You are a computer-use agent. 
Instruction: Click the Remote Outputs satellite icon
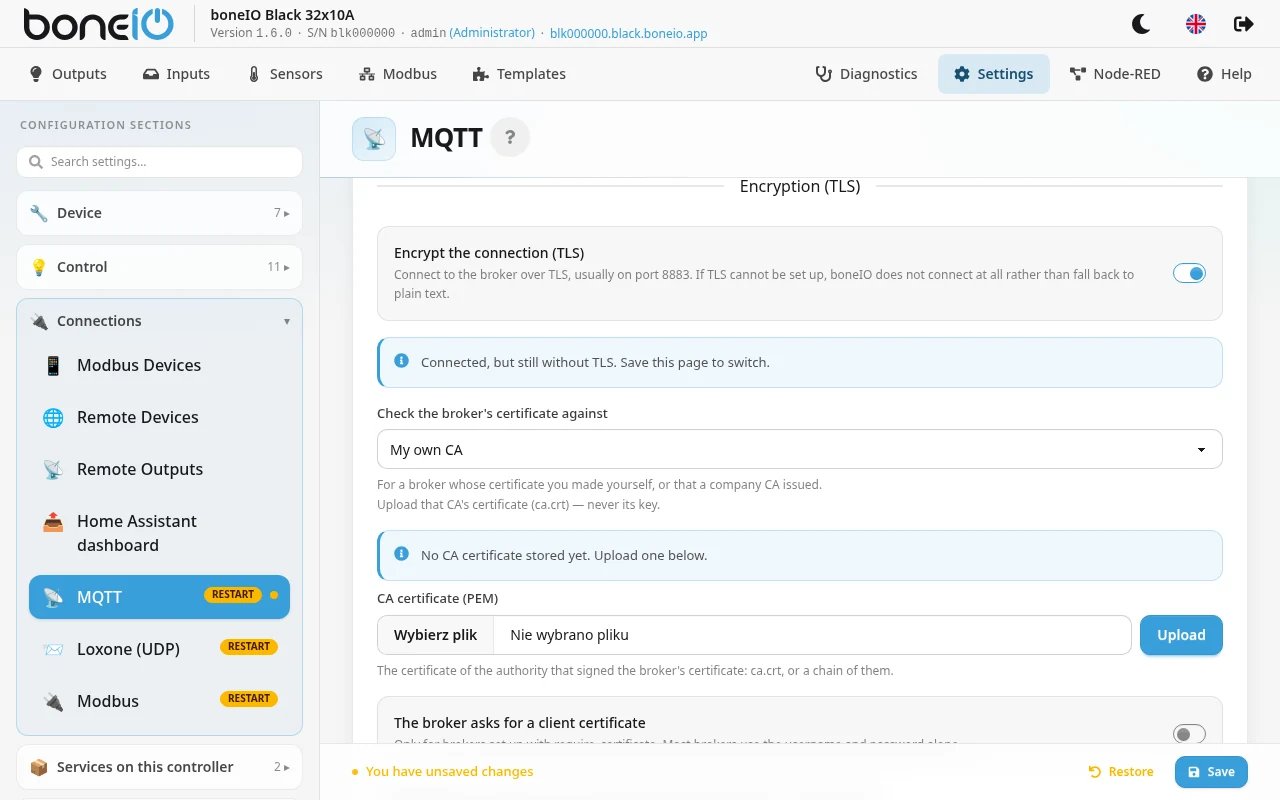[x=53, y=469]
